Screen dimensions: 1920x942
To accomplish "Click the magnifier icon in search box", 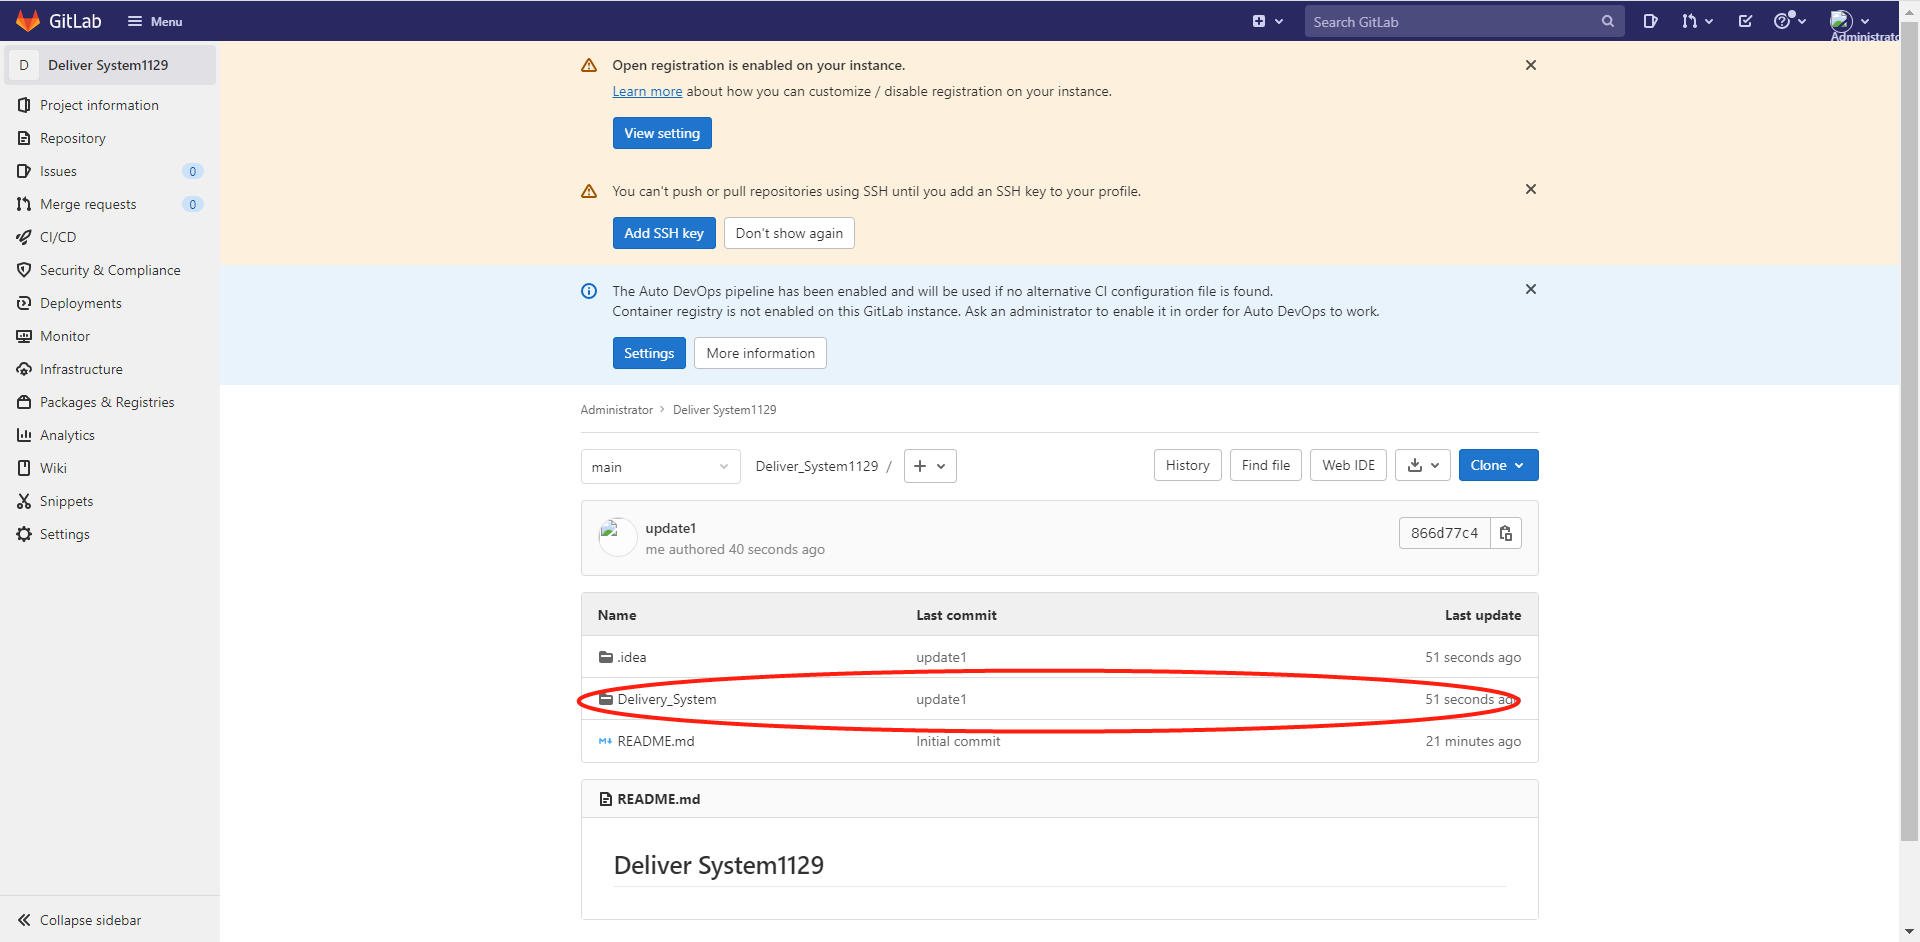I will (1607, 21).
